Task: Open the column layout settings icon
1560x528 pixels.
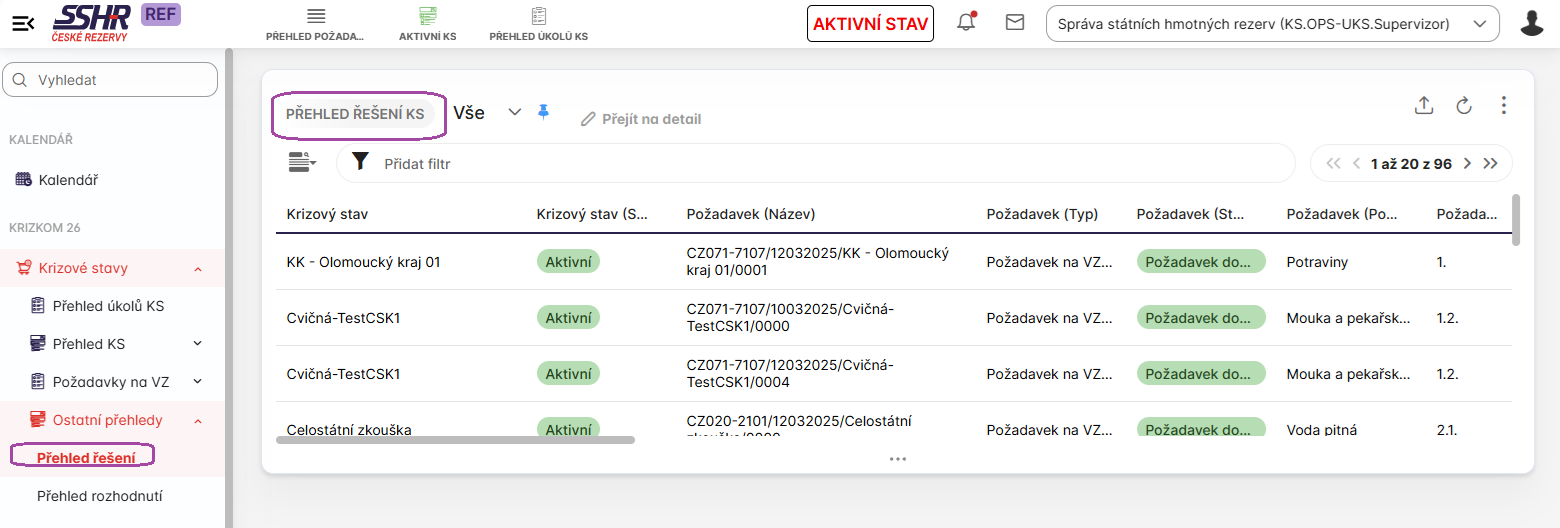Action: pos(301,162)
